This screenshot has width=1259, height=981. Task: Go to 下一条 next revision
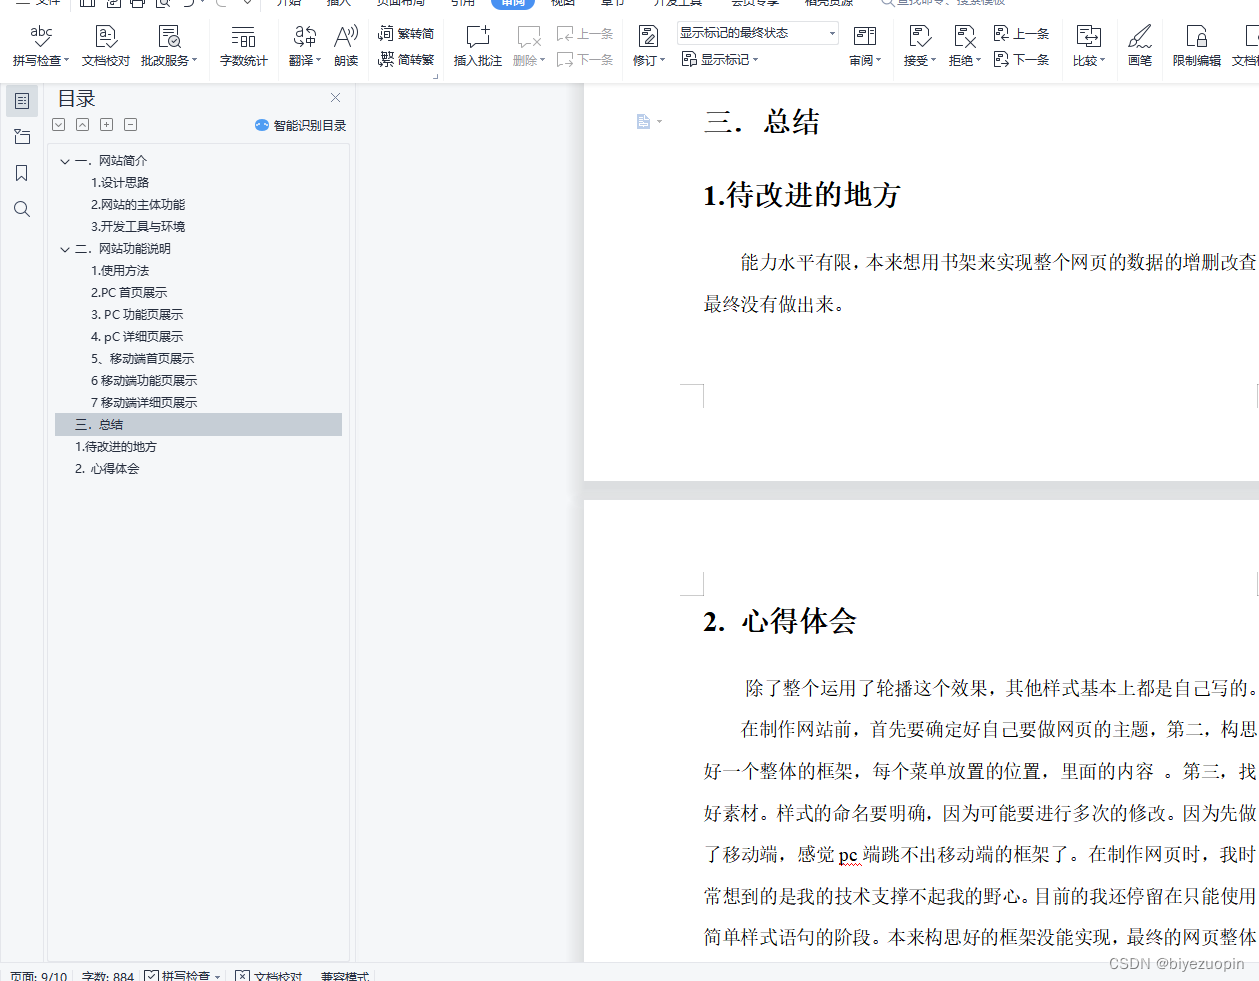pyautogui.click(x=1021, y=60)
